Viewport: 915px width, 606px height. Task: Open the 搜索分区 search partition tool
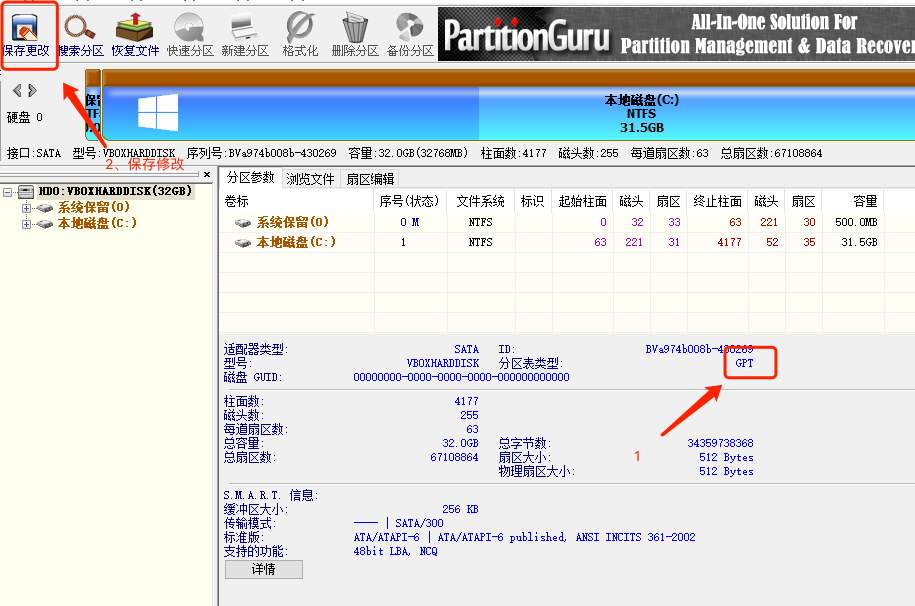pyautogui.click(x=81, y=36)
